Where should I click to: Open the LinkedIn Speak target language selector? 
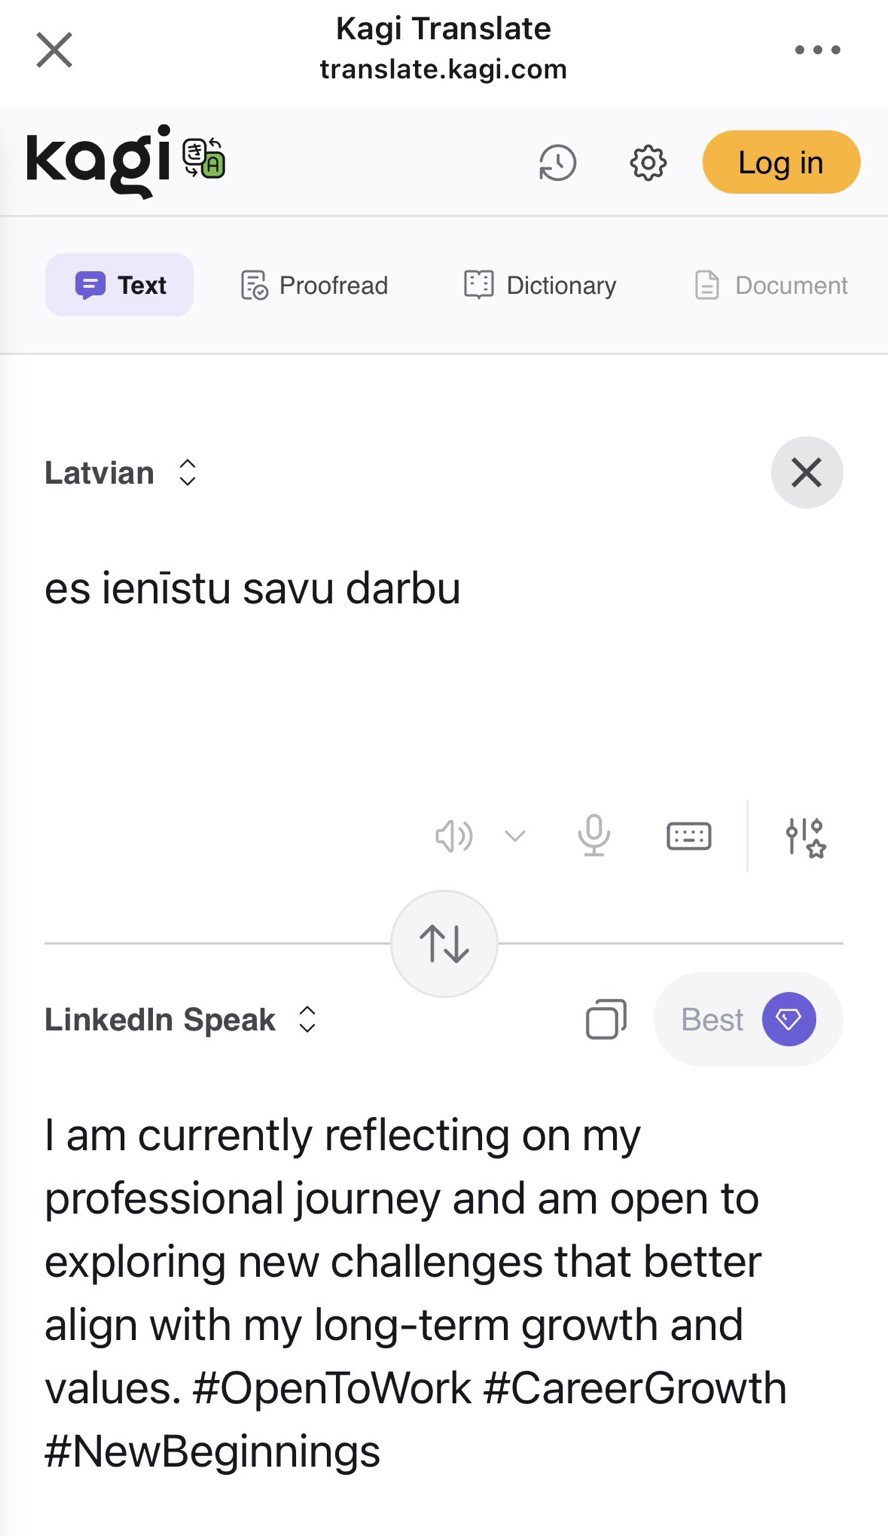[x=180, y=1019]
